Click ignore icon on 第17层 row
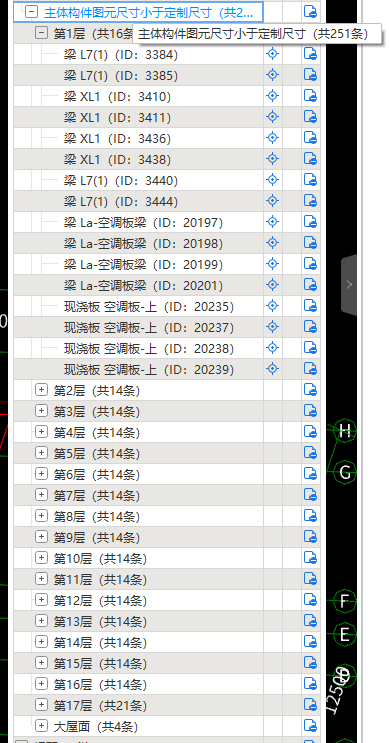389x743 pixels. point(310,705)
